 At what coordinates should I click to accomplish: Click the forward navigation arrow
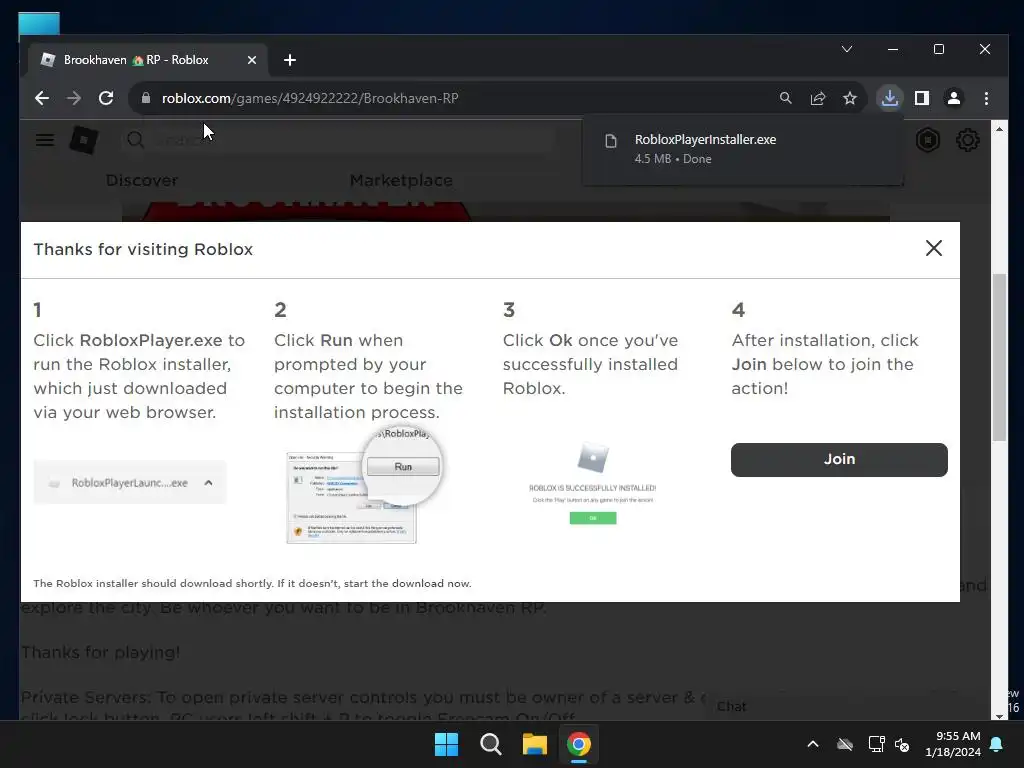click(74, 99)
